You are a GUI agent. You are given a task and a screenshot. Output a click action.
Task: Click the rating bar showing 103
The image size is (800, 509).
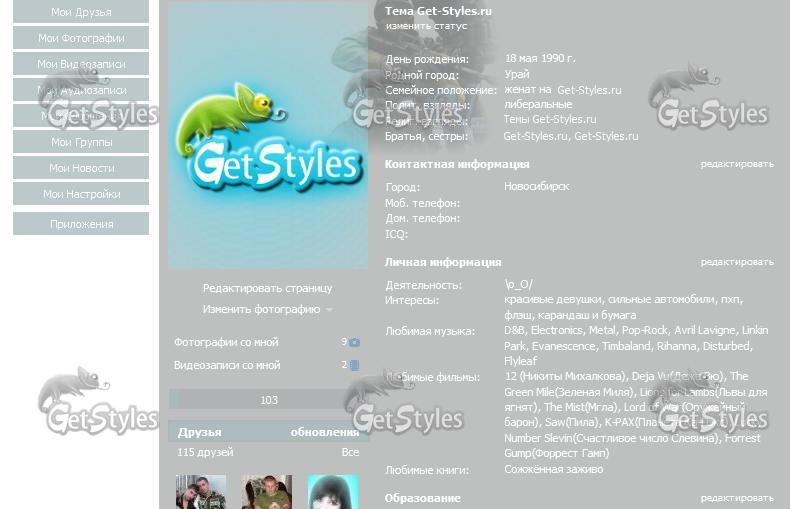click(268, 400)
